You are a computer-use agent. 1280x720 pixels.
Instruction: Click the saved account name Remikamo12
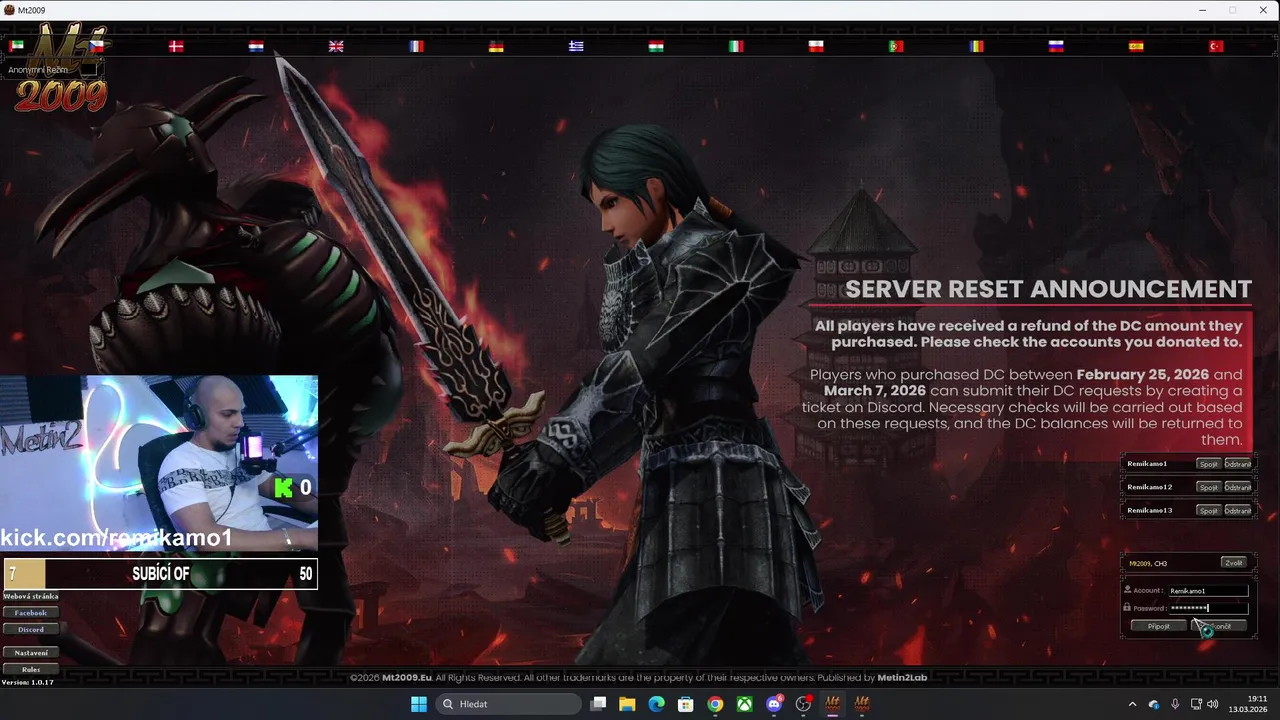[x=1150, y=487]
